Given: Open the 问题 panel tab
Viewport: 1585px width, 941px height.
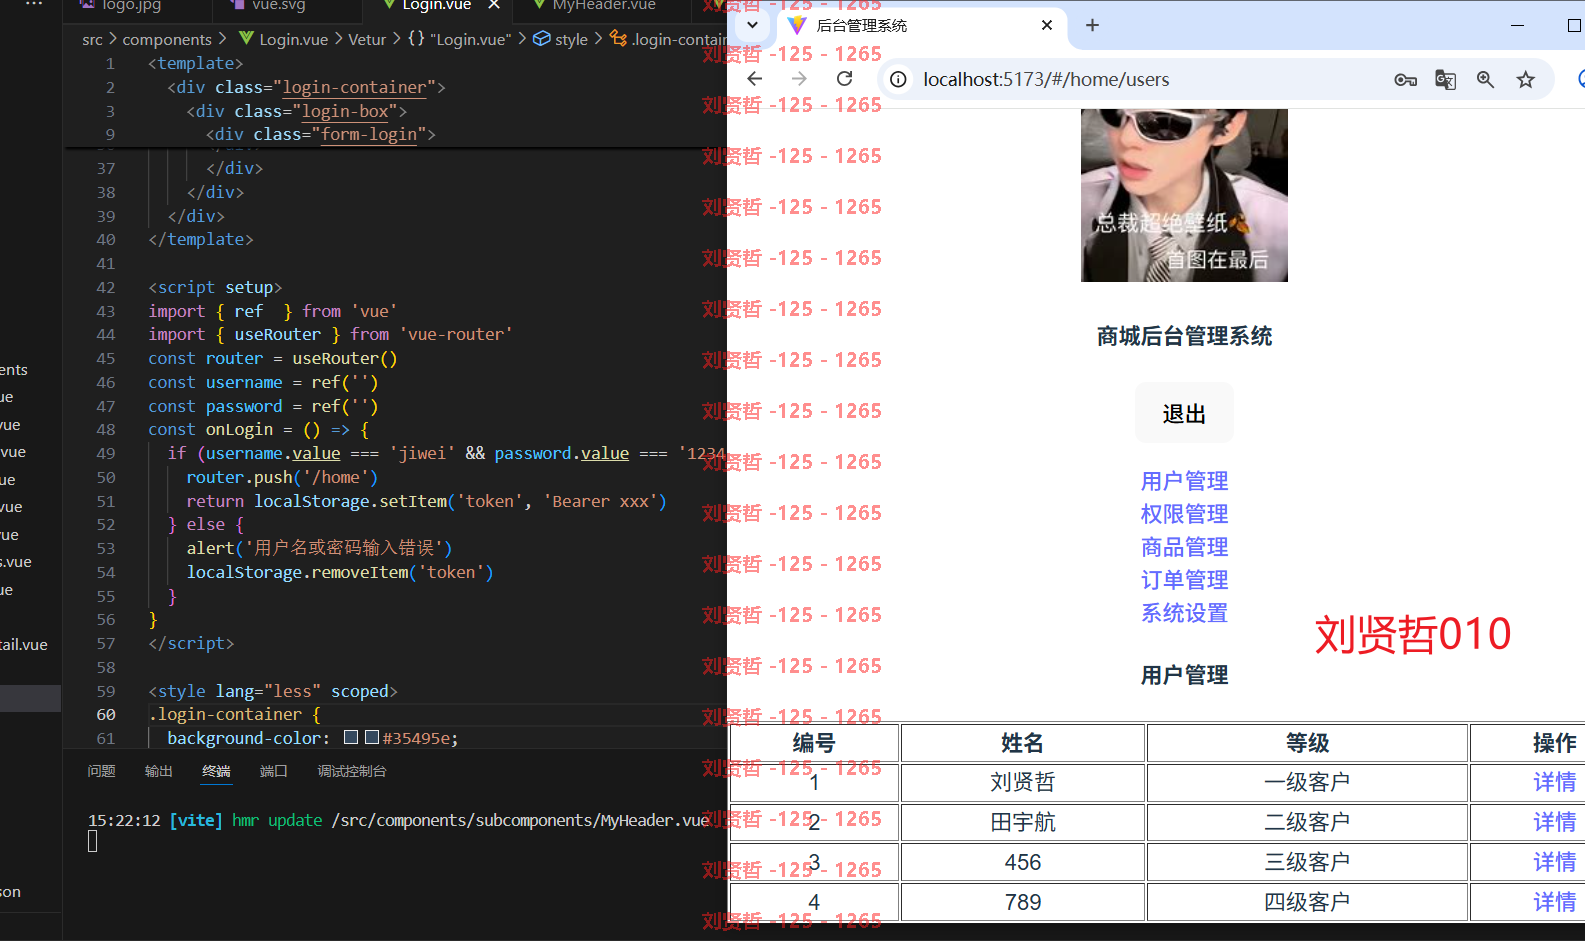Looking at the screenshot, I should [x=101, y=771].
